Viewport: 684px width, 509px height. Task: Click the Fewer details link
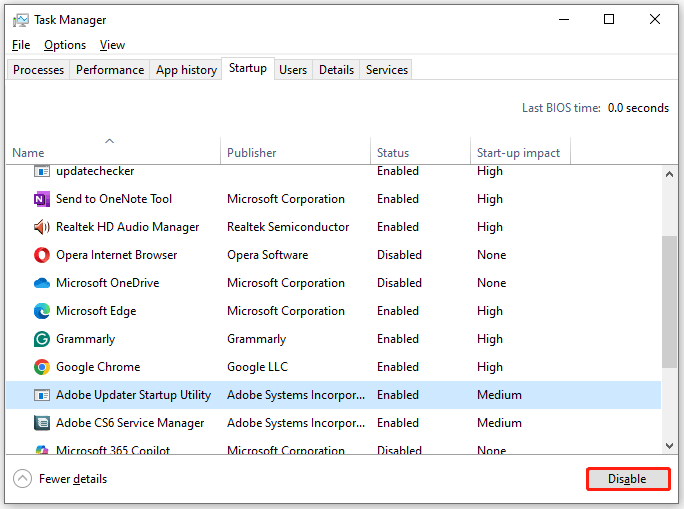tap(73, 479)
